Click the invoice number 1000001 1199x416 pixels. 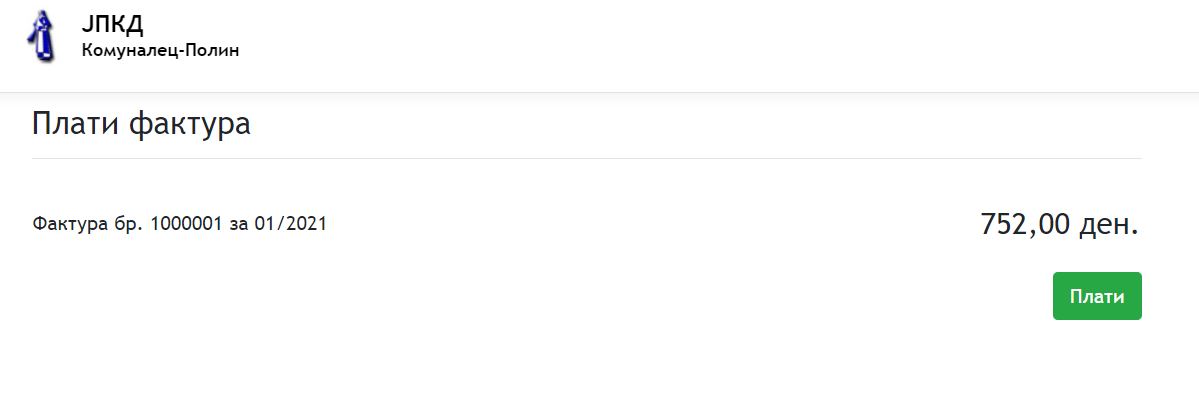pyautogui.click(x=187, y=224)
